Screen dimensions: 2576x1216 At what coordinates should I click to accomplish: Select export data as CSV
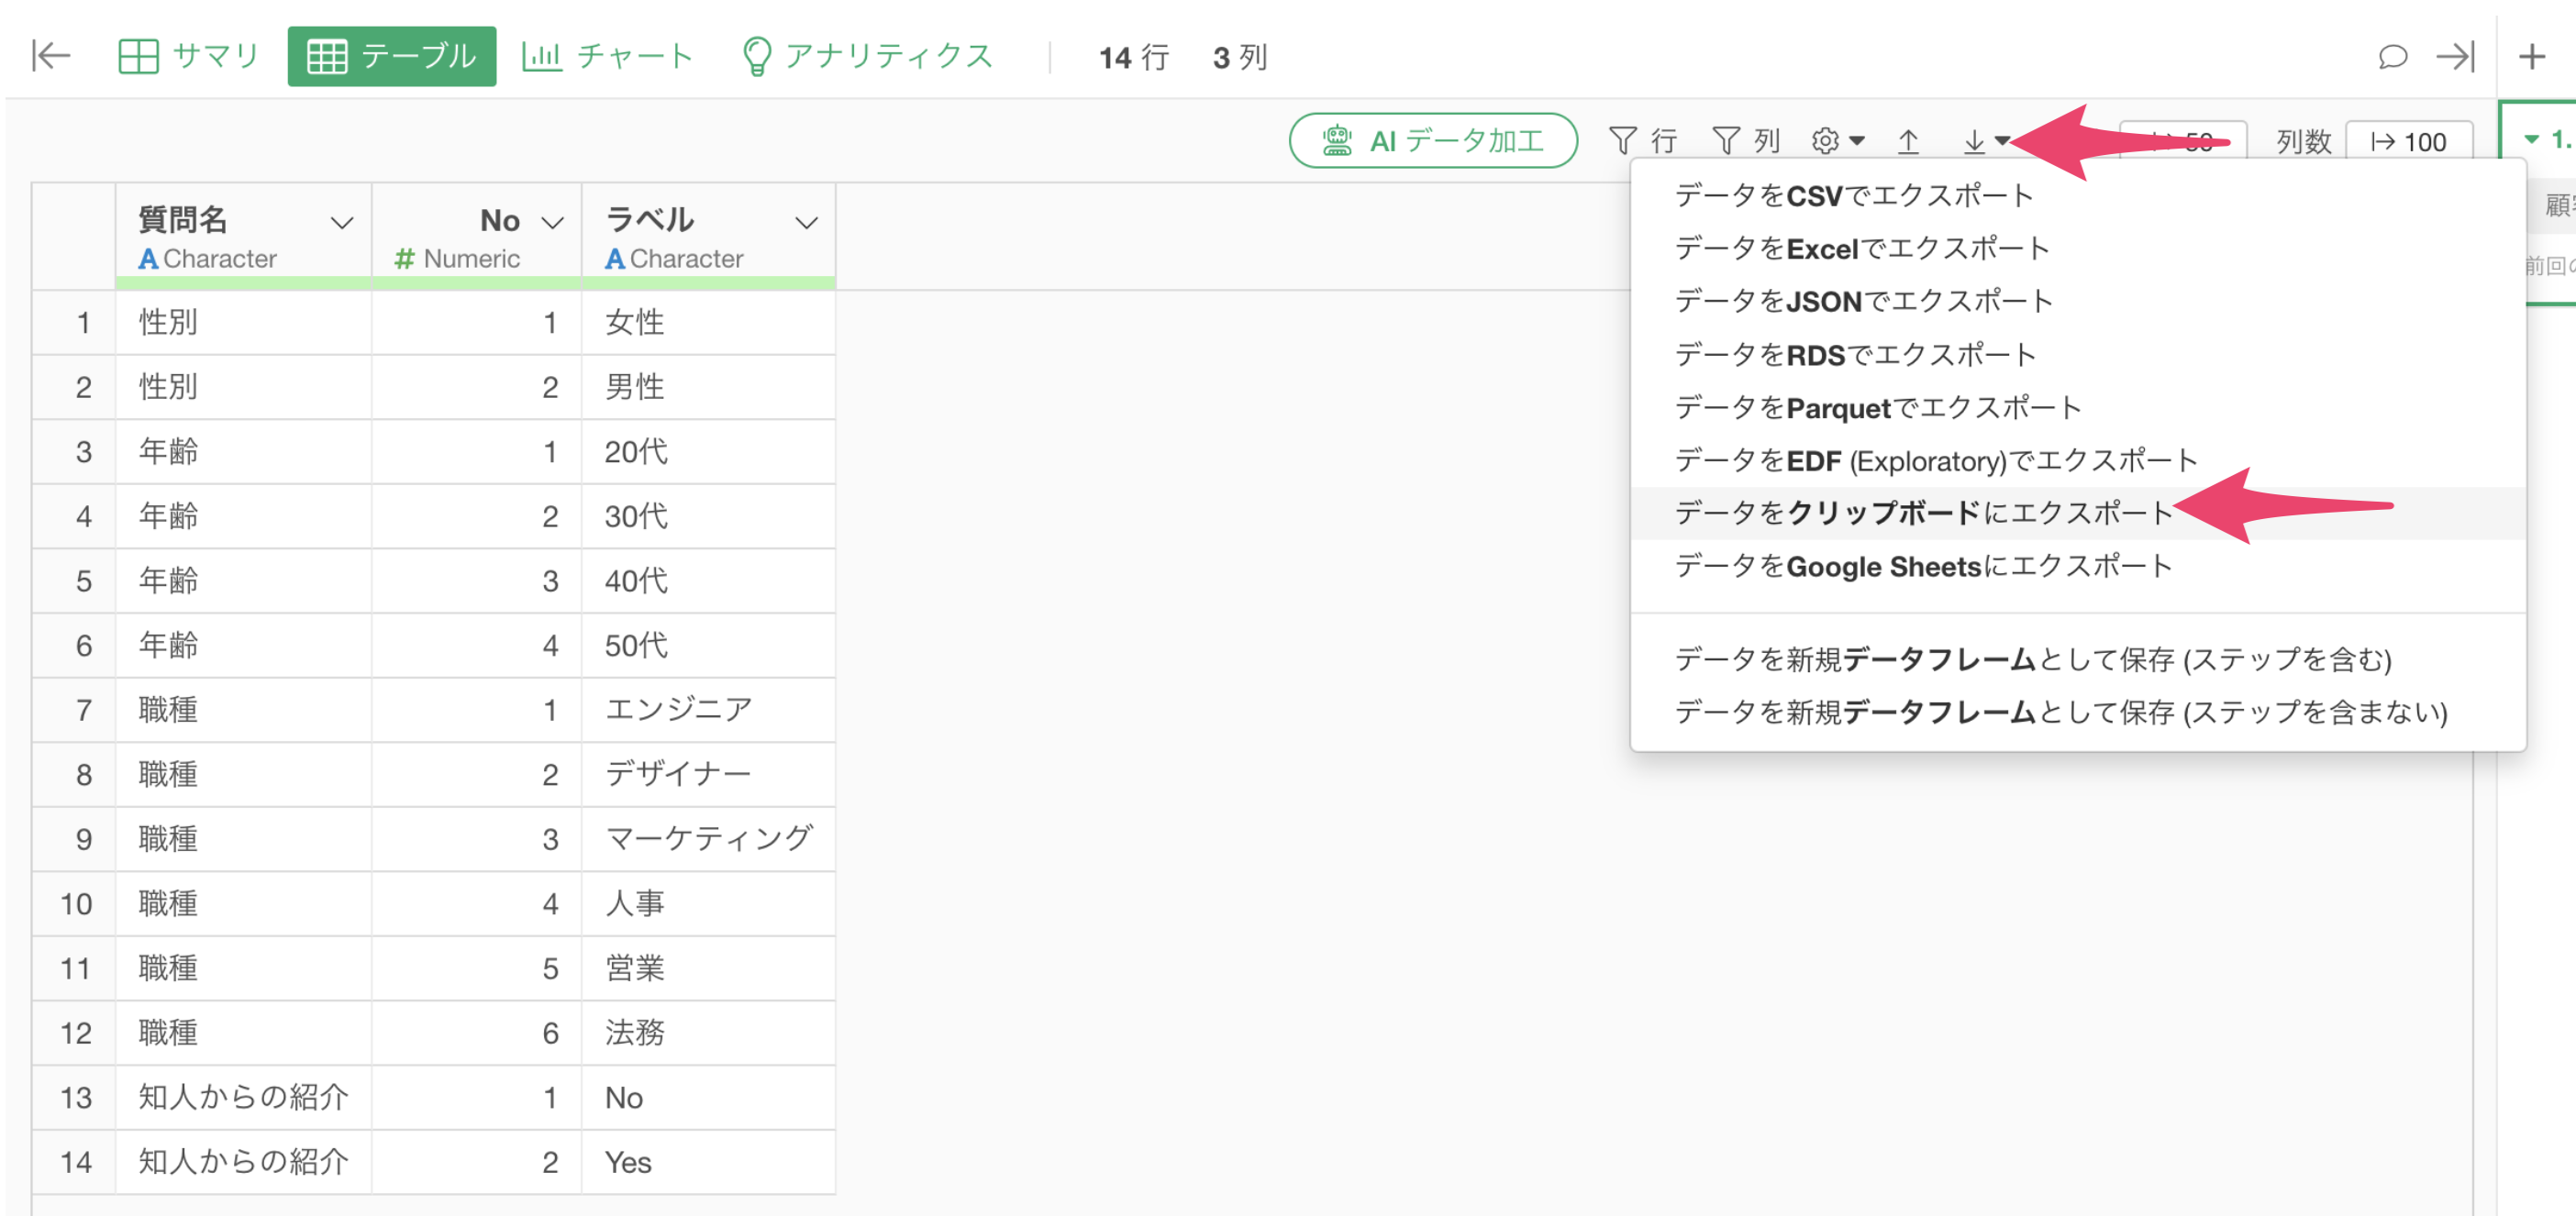[x=1853, y=195]
